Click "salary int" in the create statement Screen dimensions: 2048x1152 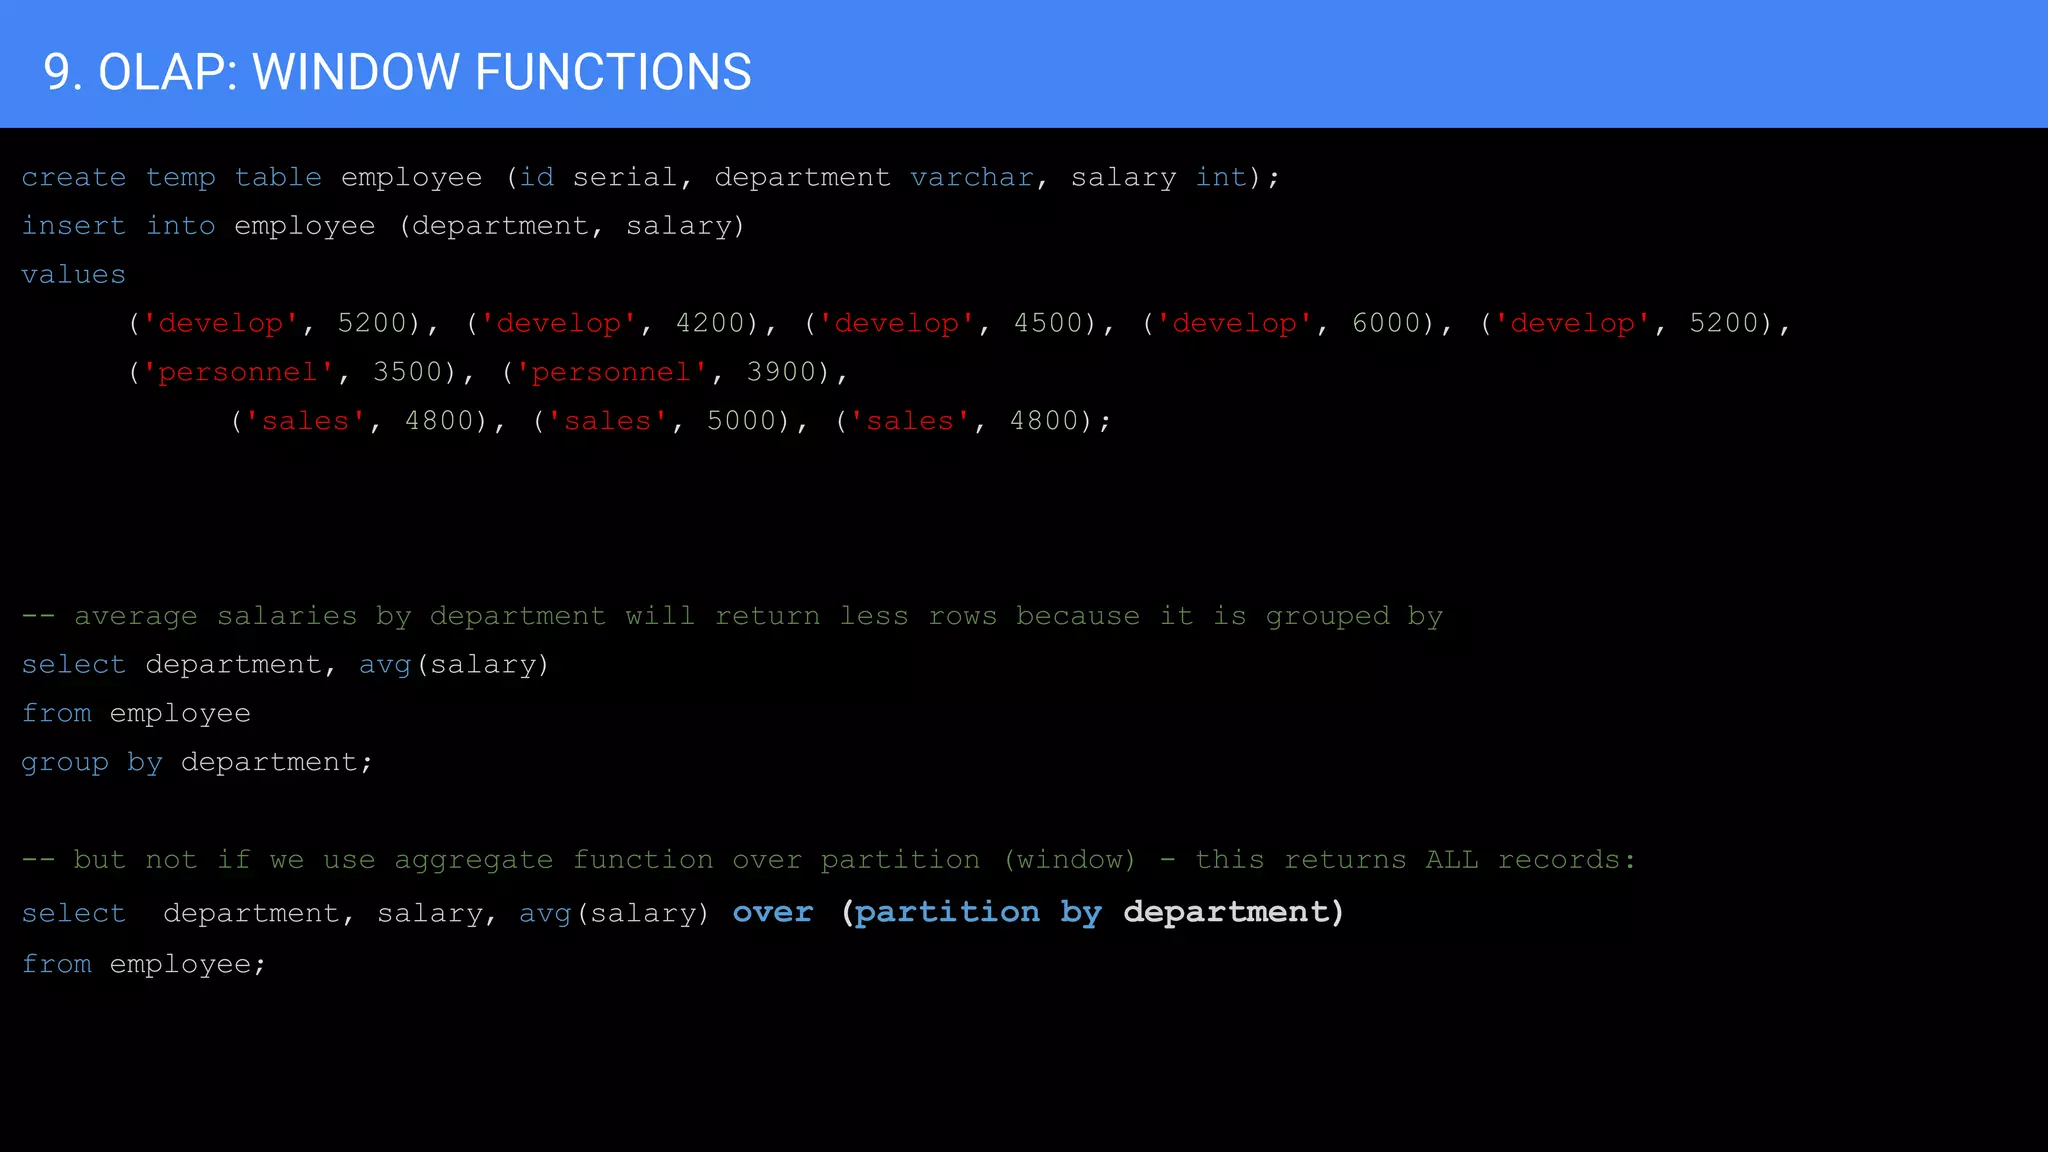point(1159,178)
